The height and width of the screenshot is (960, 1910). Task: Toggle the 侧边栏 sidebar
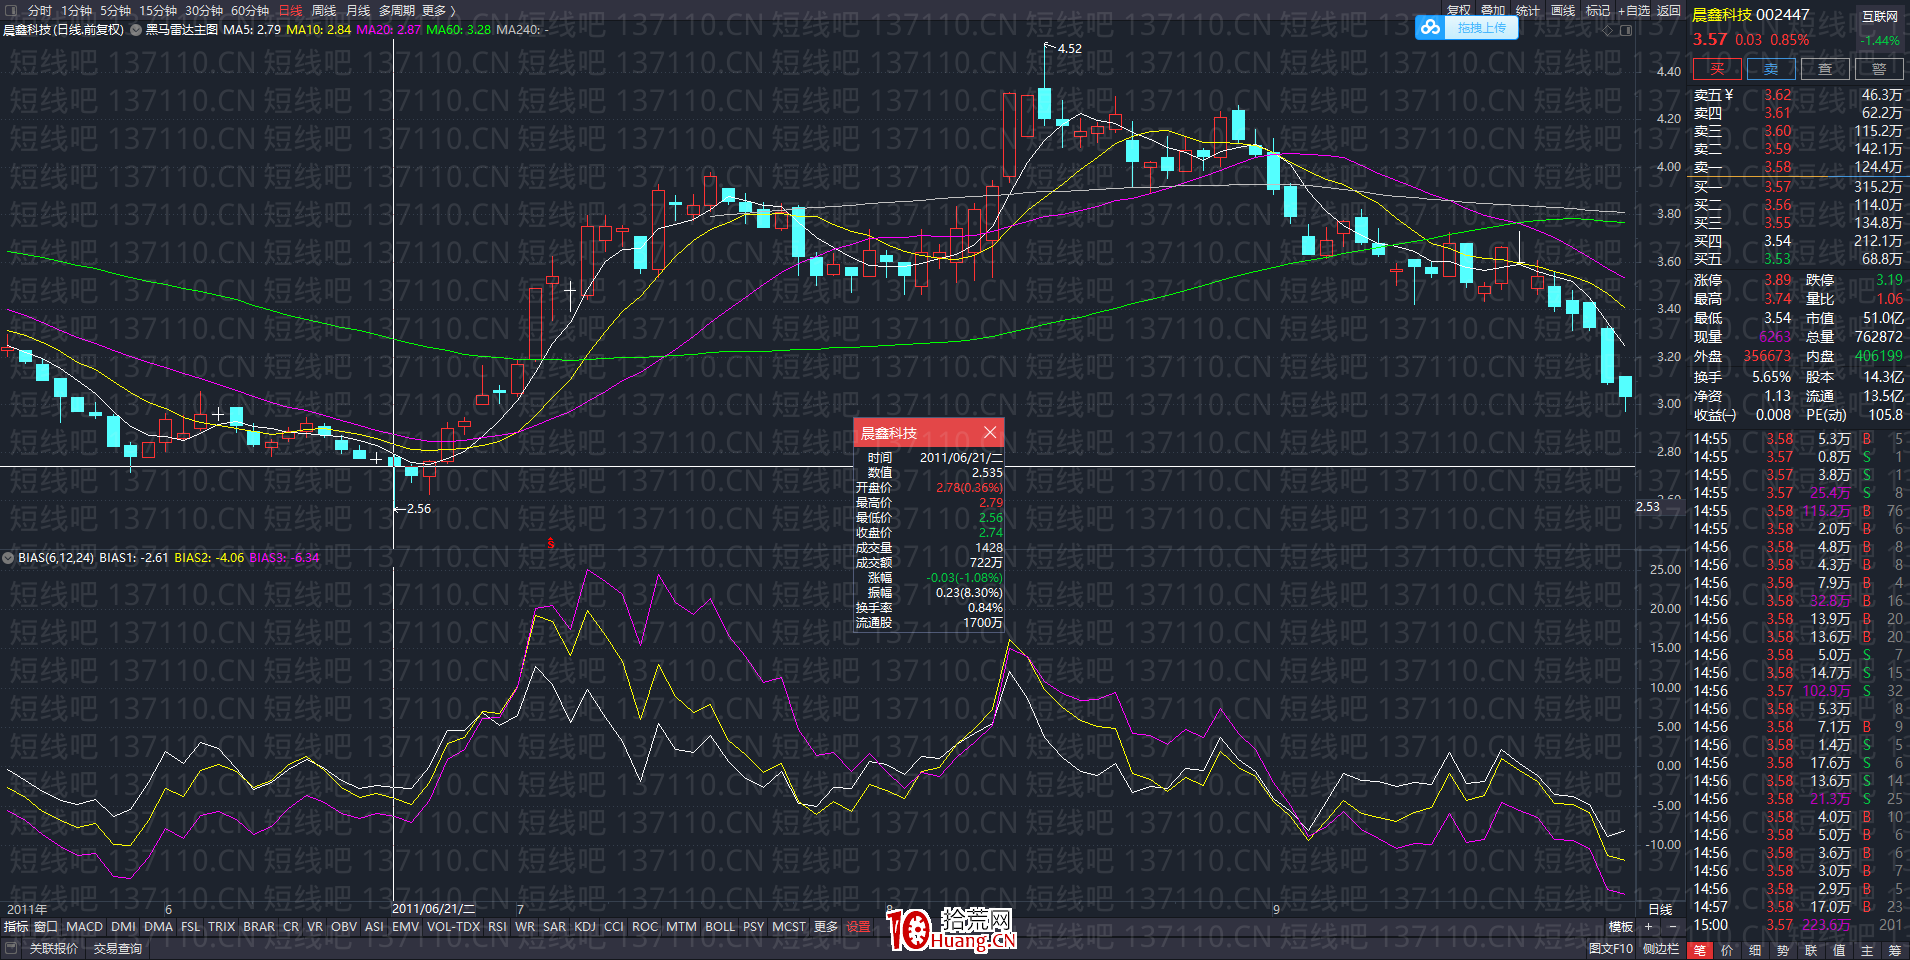(1661, 949)
